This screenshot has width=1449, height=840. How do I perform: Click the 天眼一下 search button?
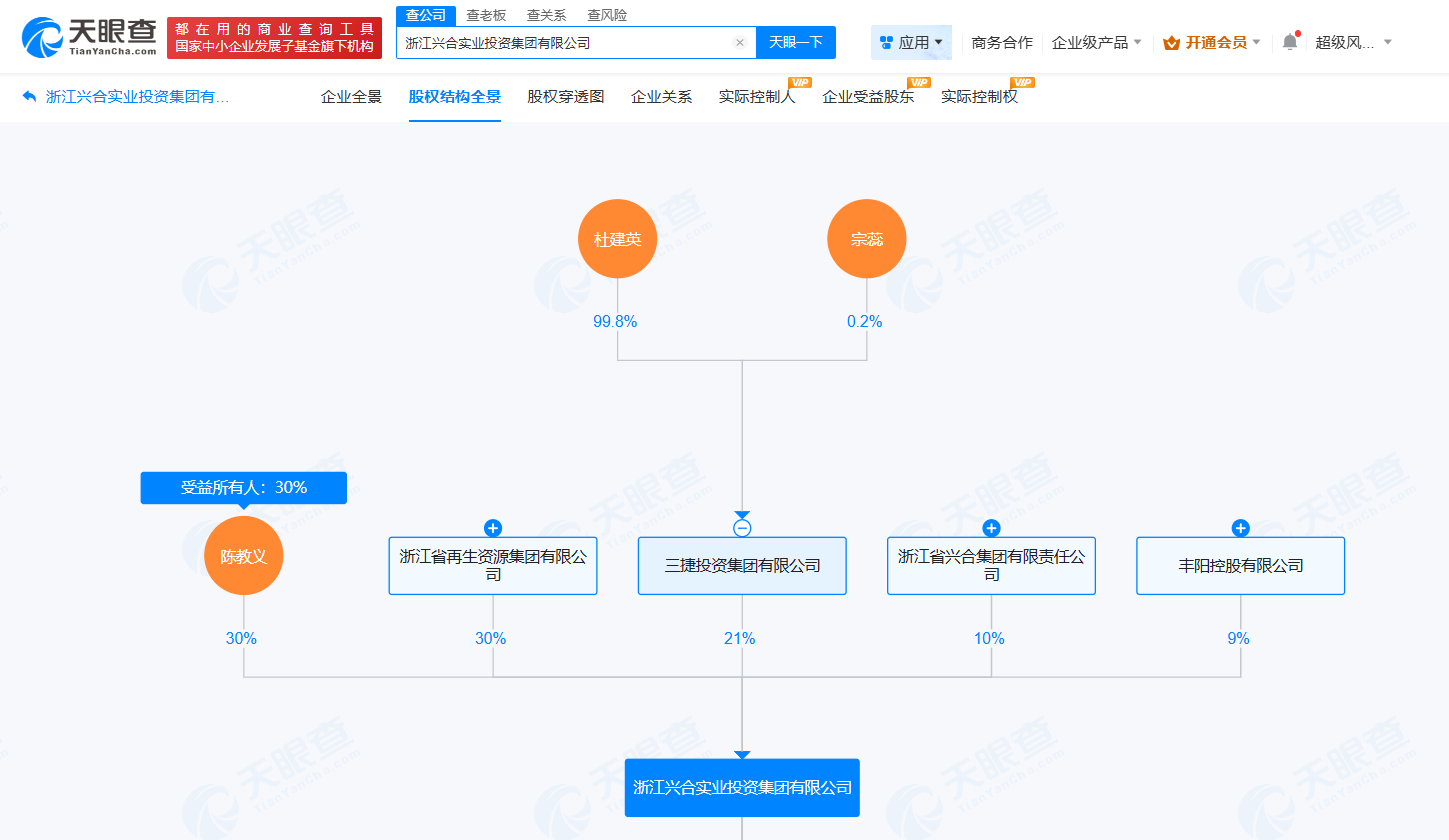(x=796, y=42)
